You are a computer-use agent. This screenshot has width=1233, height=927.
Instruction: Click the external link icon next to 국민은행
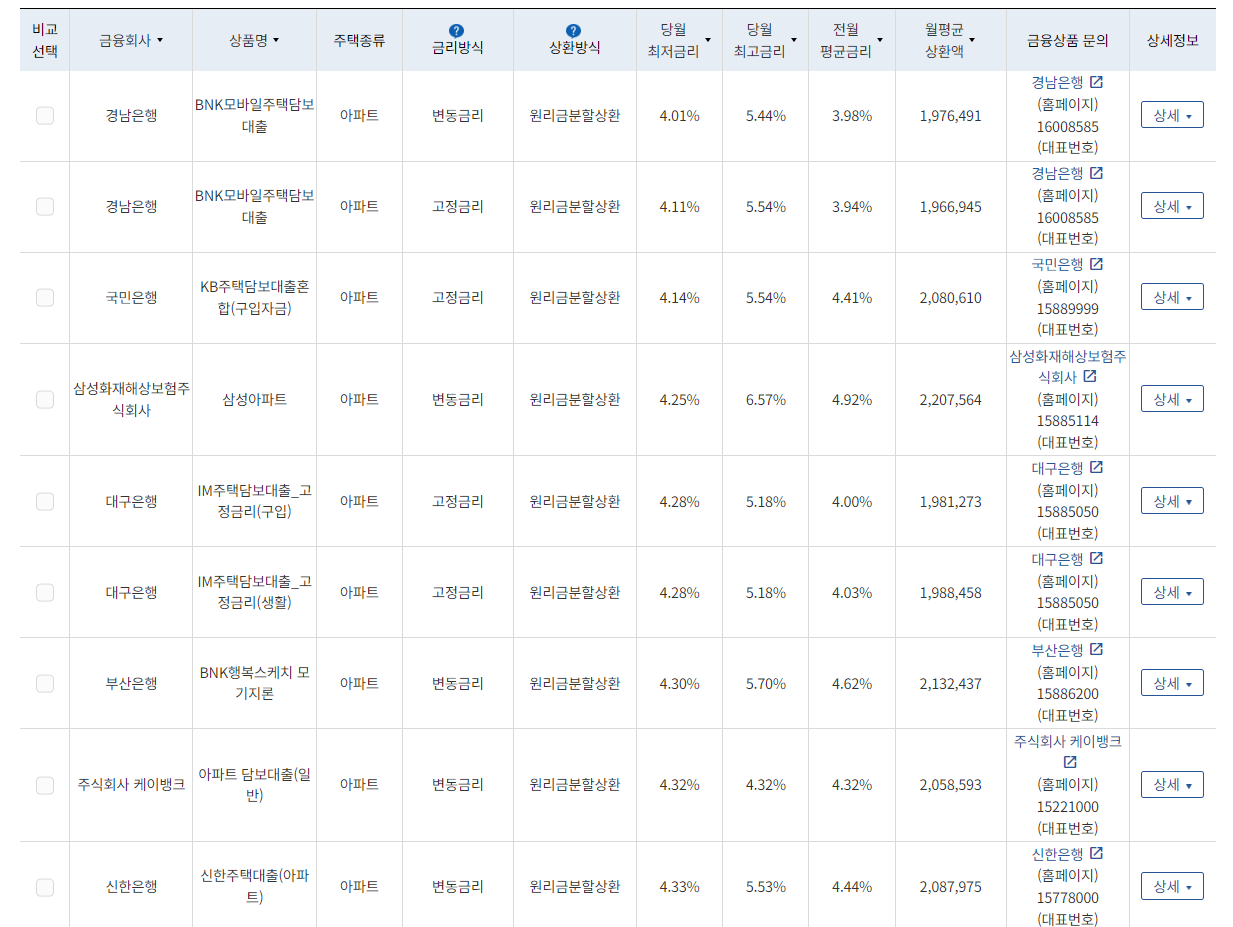coord(1096,264)
